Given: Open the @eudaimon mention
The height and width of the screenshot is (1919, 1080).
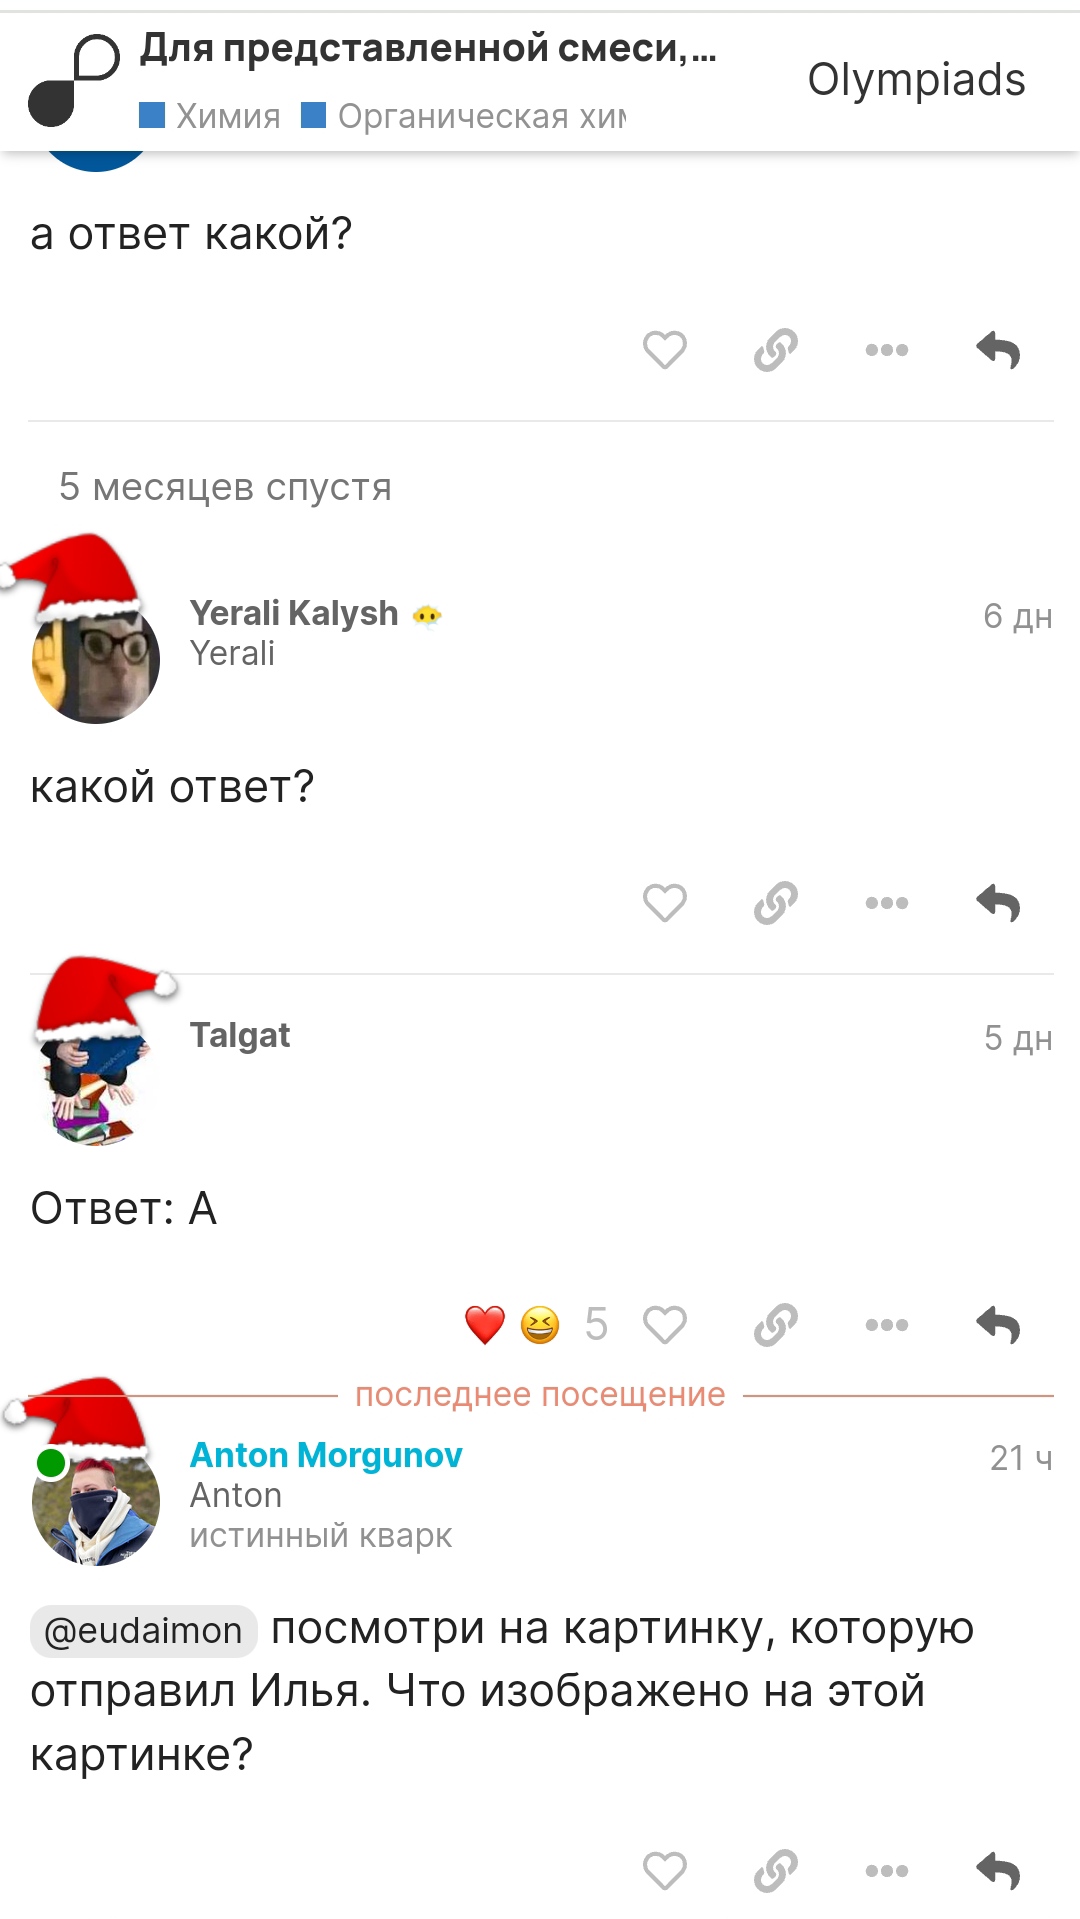Looking at the screenshot, I should 144,1630.
